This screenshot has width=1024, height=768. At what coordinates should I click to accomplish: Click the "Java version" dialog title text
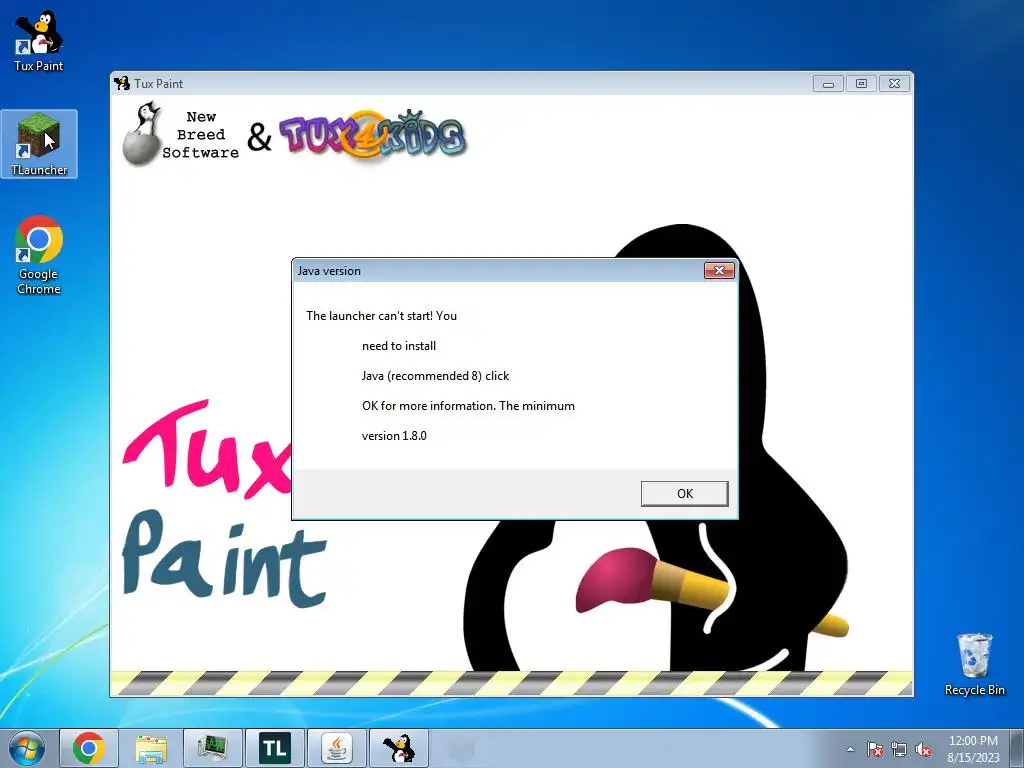click(x=329, y=271)
